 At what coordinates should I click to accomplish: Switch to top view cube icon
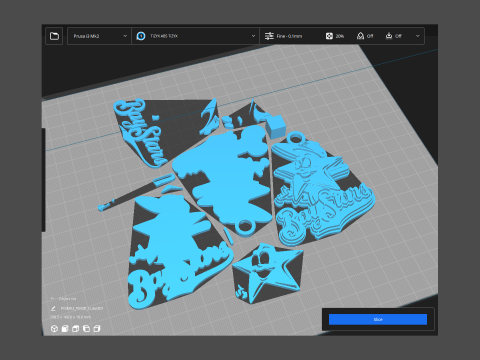(76, 329)
